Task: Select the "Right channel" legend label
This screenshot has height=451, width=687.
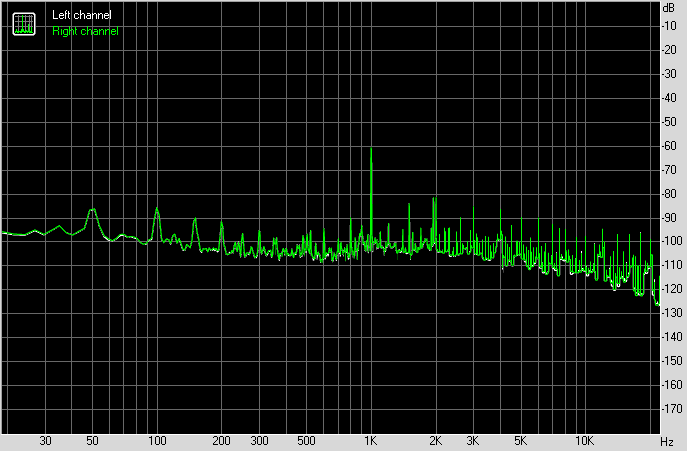Action: pyautogui.click(x=85, y=31)
